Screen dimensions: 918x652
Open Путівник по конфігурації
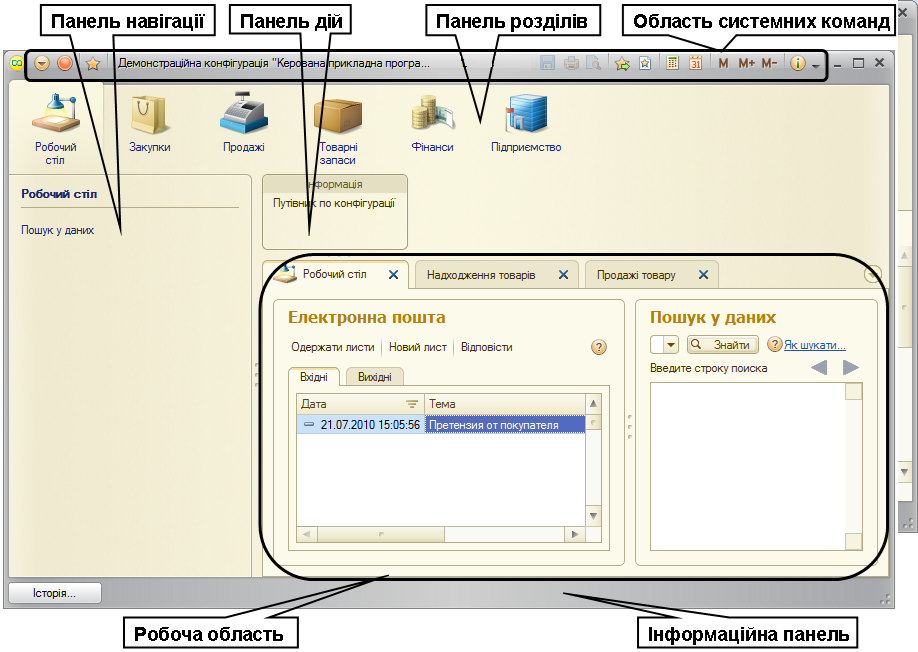tap(334, 203)
